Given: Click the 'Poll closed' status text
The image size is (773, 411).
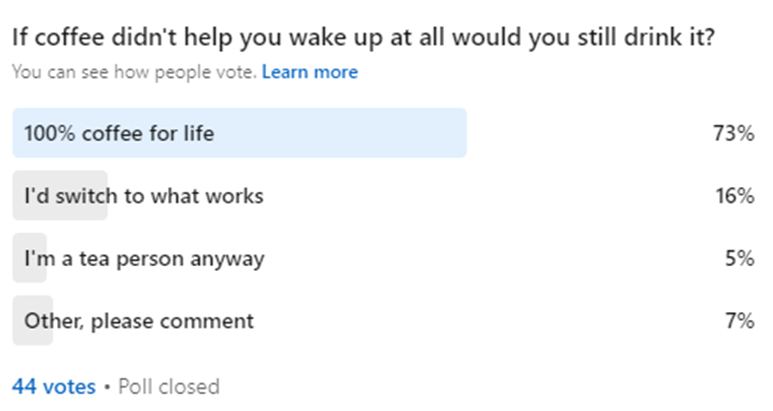Looking at the screenshot, I should click(168, 386).
